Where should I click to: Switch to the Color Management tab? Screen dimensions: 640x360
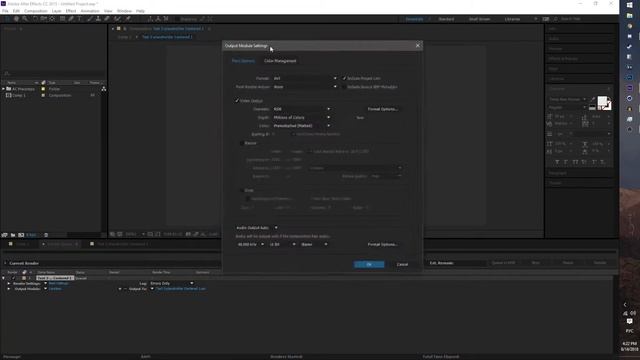(x=280, y=61)
